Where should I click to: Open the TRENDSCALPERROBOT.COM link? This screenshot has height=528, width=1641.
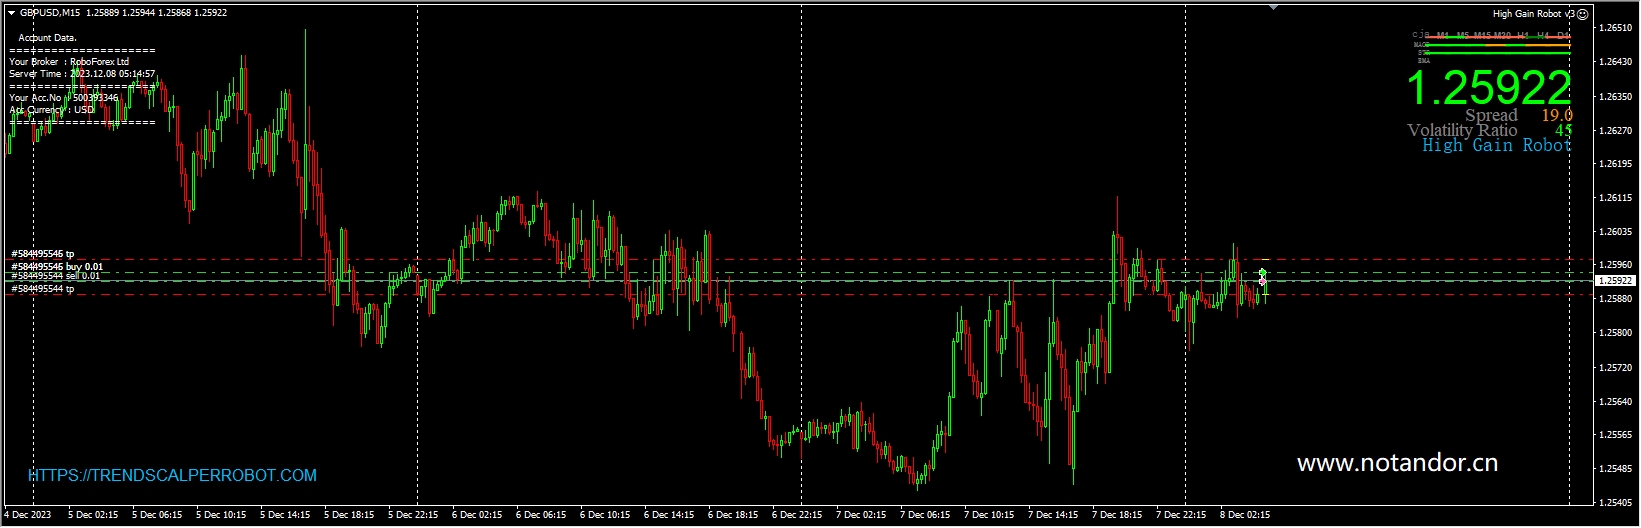(x=172, y=476)
